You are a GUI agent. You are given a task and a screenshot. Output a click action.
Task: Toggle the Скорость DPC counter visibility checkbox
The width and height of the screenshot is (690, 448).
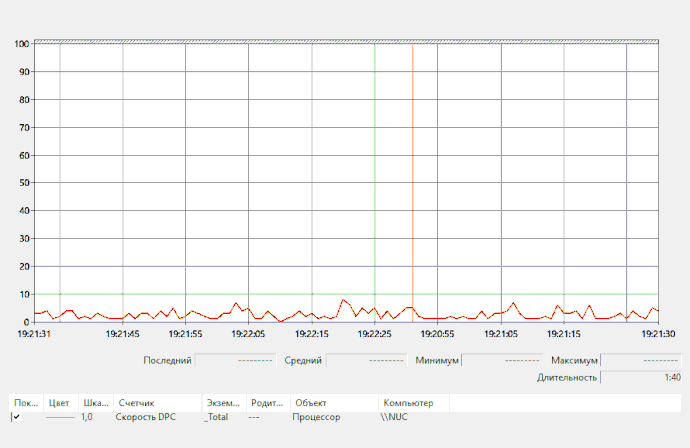(17, 417)
